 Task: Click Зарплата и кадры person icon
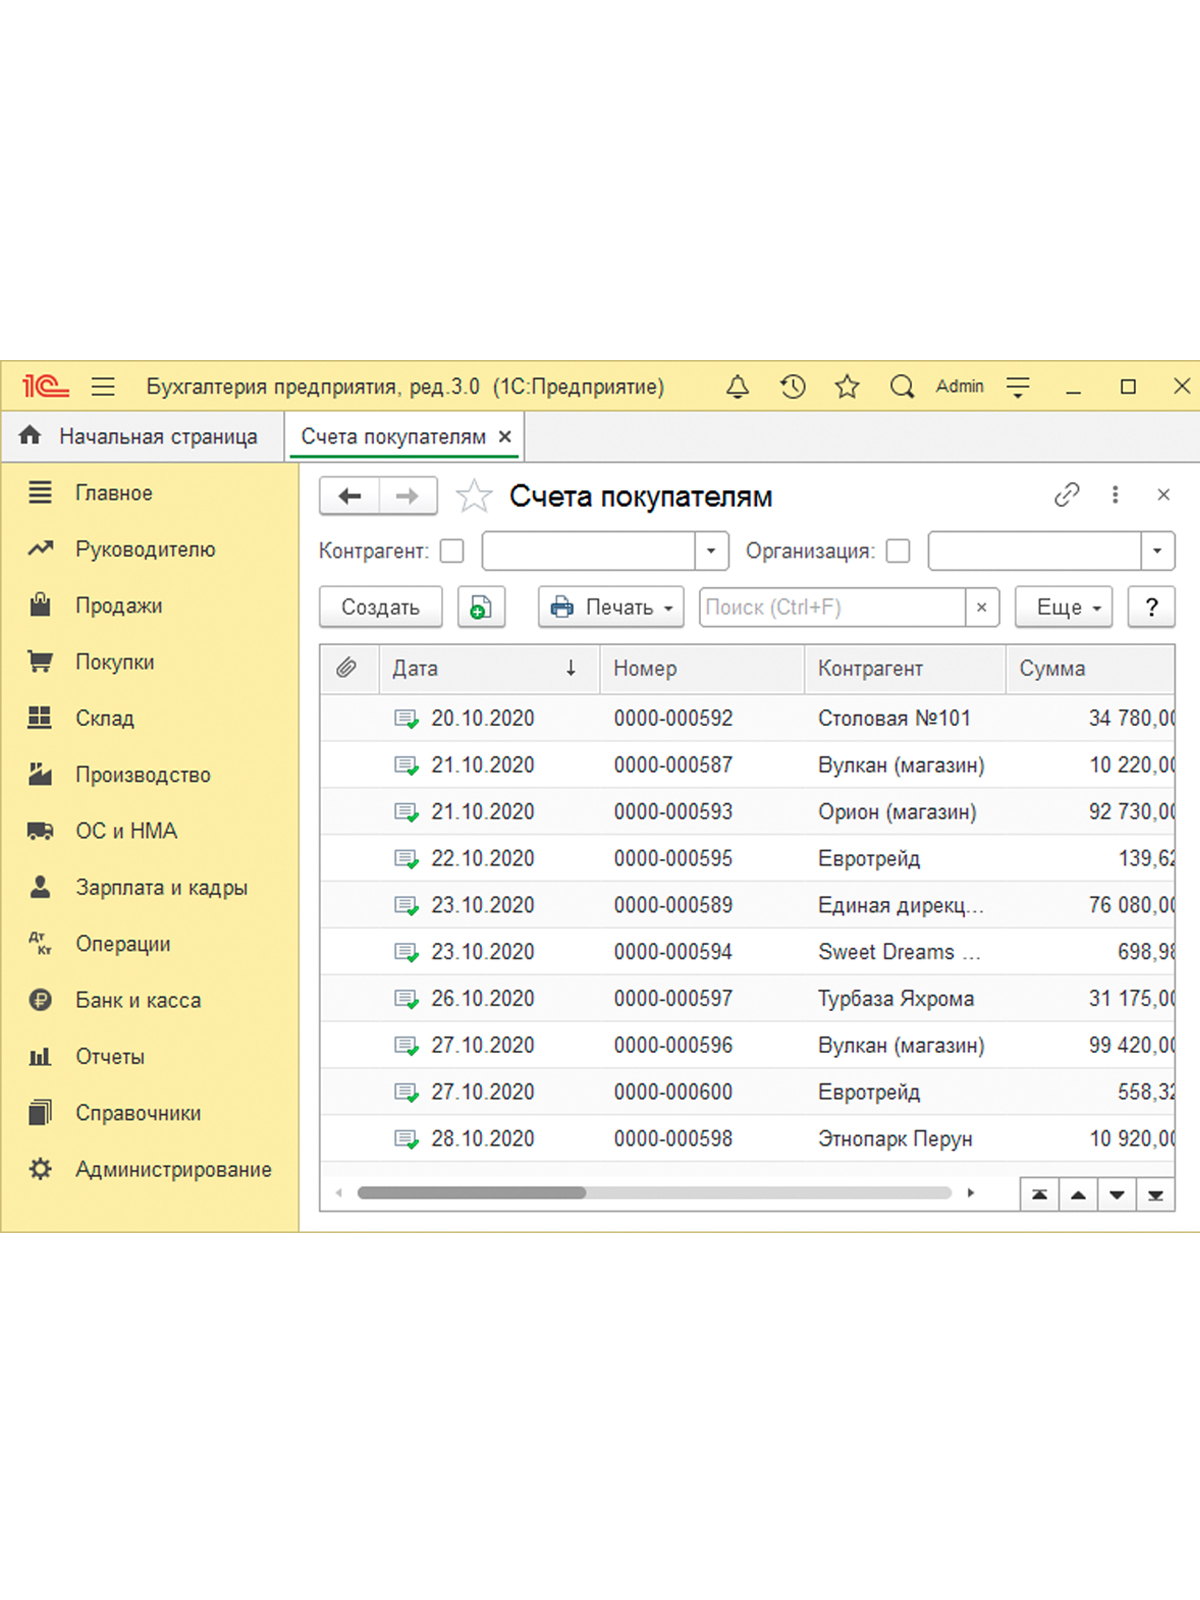(x=40, y=887)
